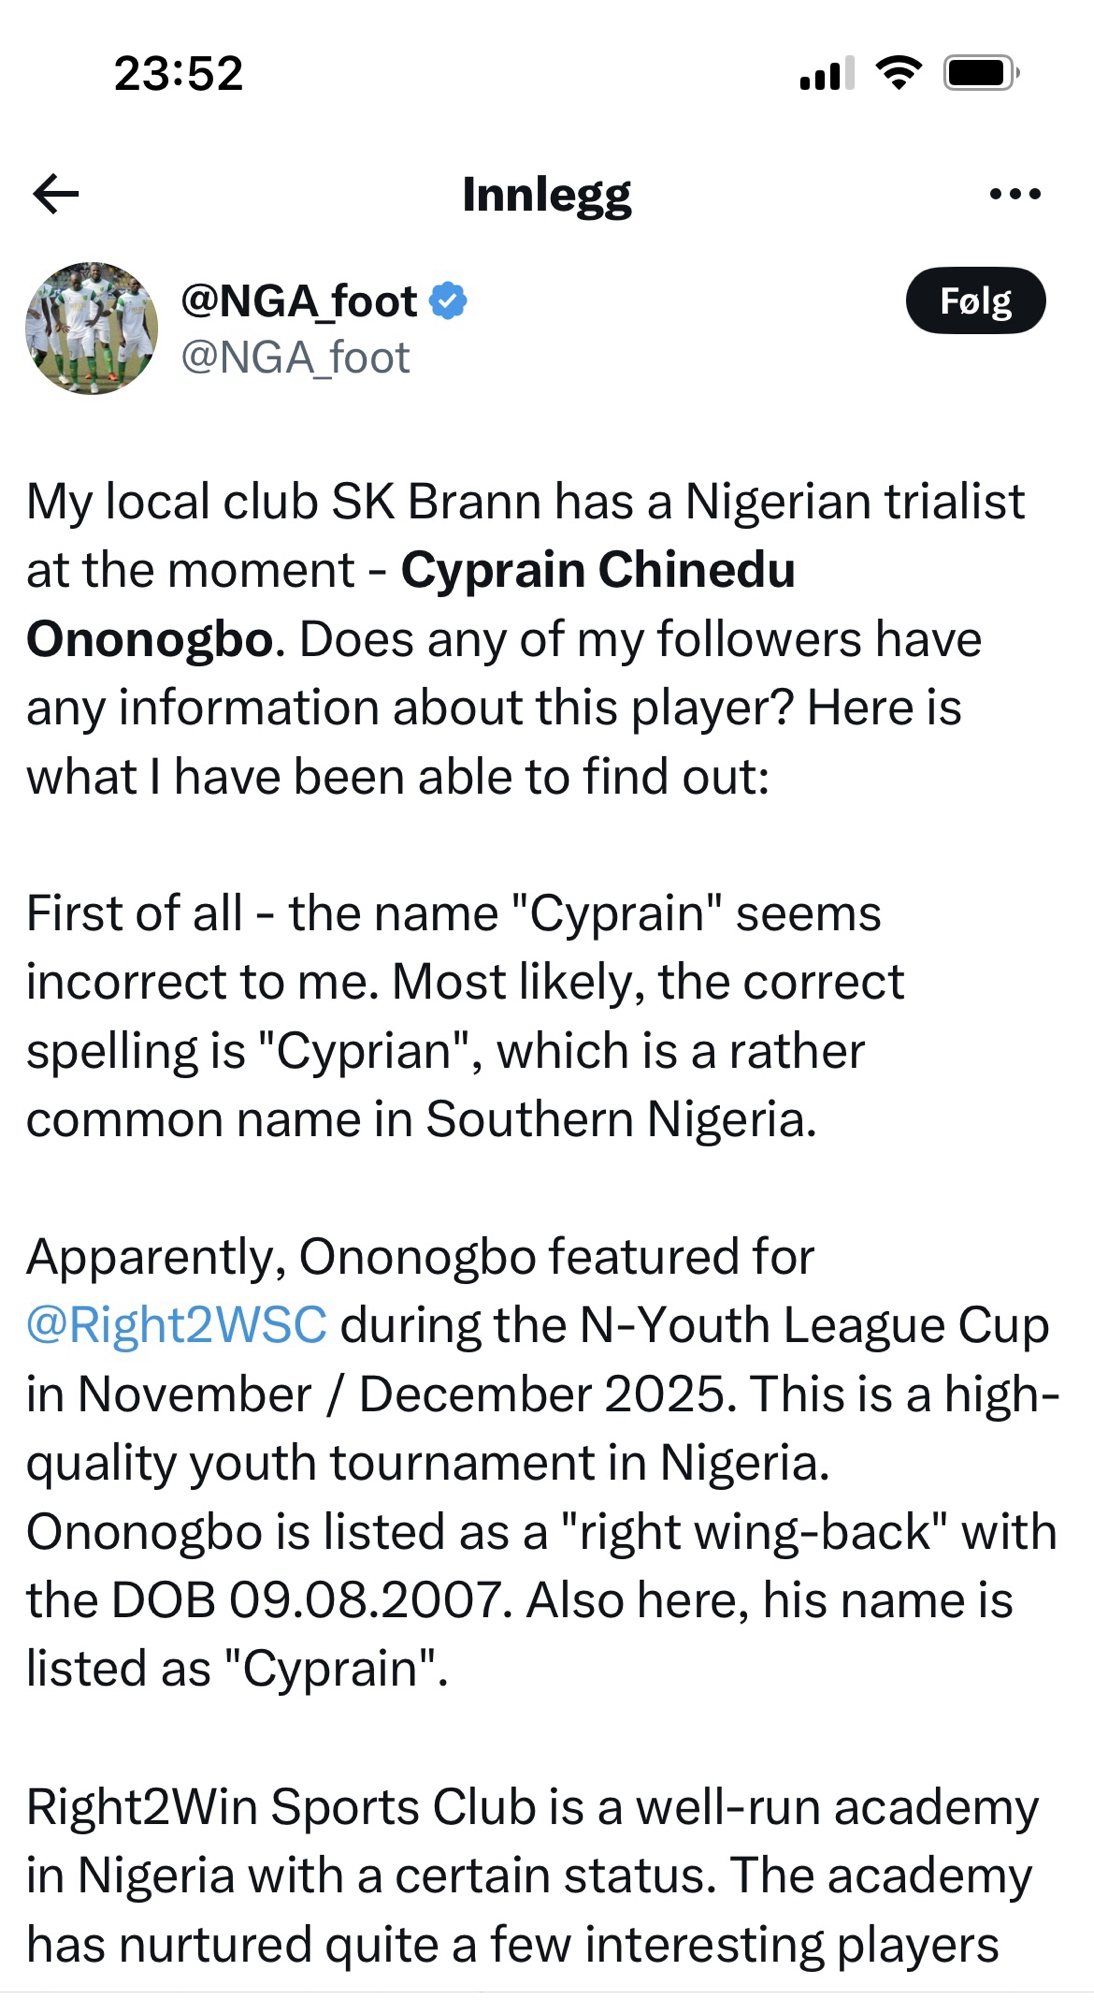Open the @Right2WSC mention link

click(x=176, y=1325)
